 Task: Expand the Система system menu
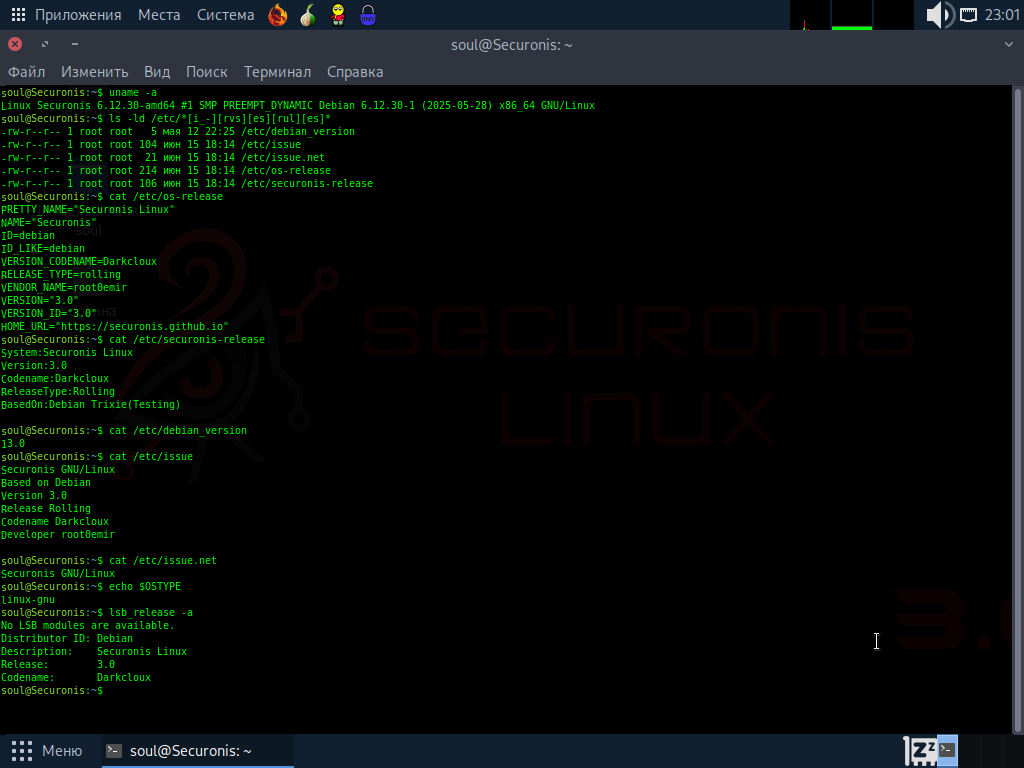click(x=225, y=15)
